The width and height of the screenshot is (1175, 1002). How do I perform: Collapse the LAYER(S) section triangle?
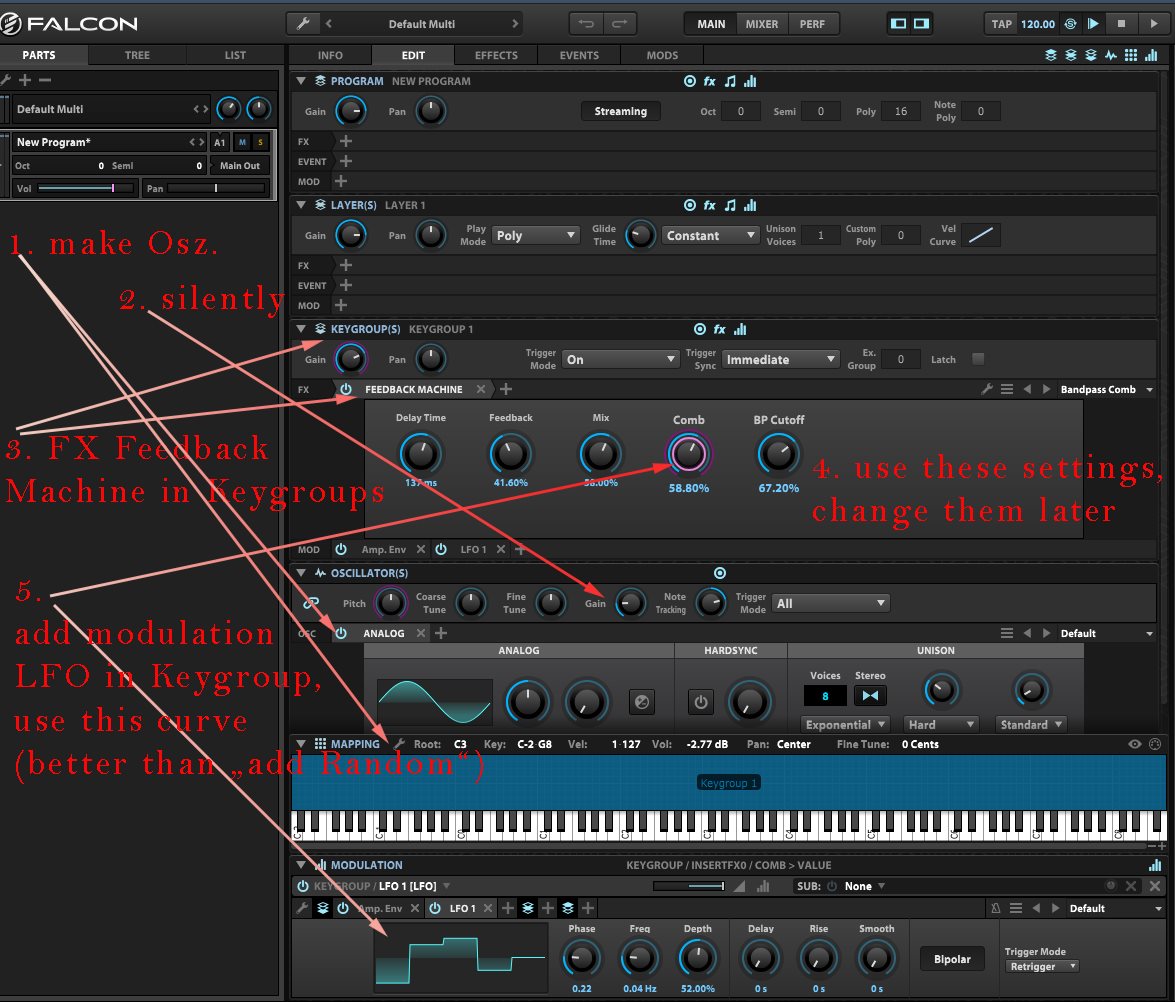click(301, 204)
